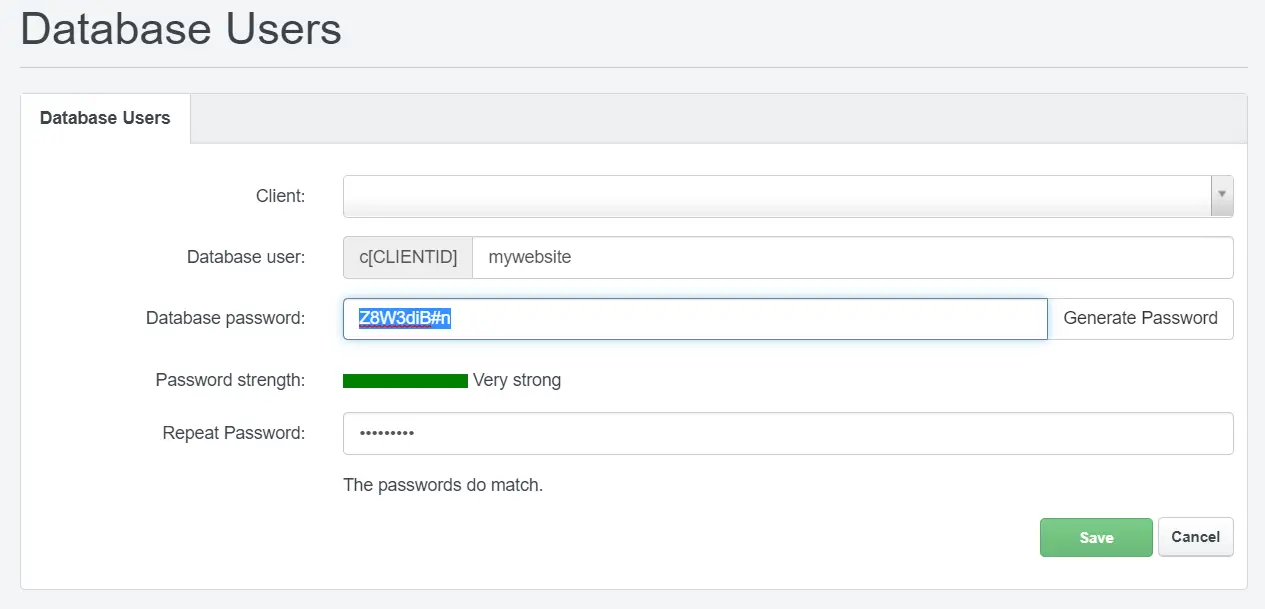Focus the Repeat Password field
Screen dimensions: 1265x609
point(788,433)
